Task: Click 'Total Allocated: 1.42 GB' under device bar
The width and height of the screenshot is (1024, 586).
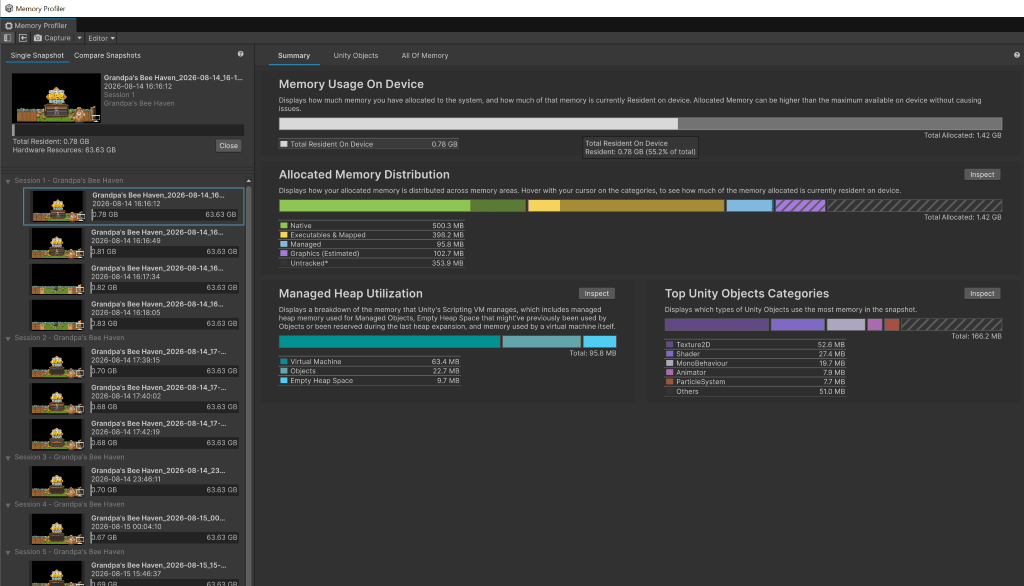Action: pyautogui.click(x=962, y=135)
